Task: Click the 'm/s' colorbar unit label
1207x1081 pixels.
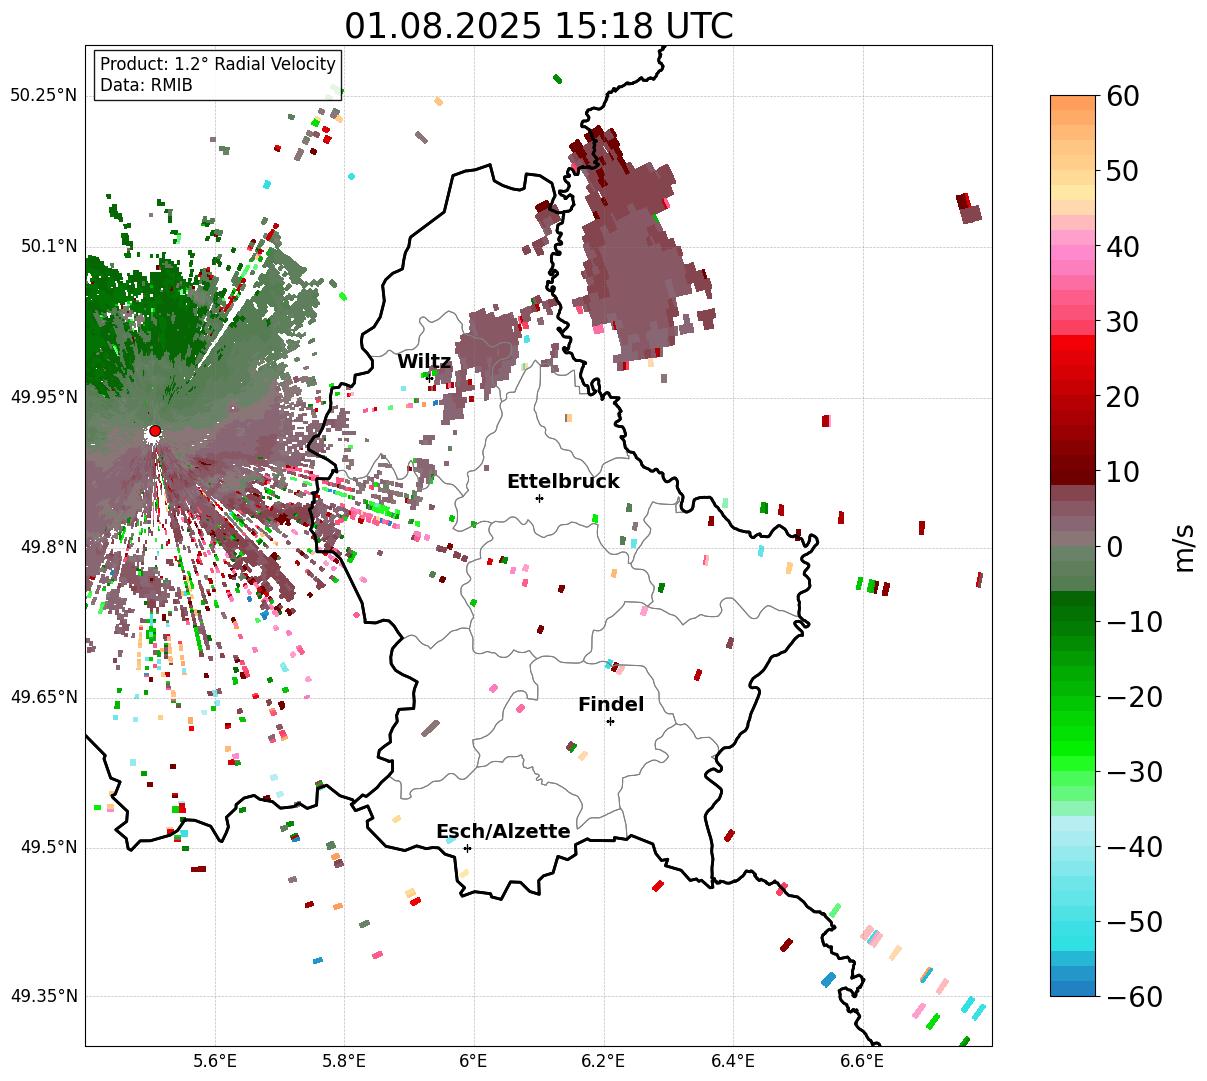Action: pyautogui.click(x=1185, y=547)
